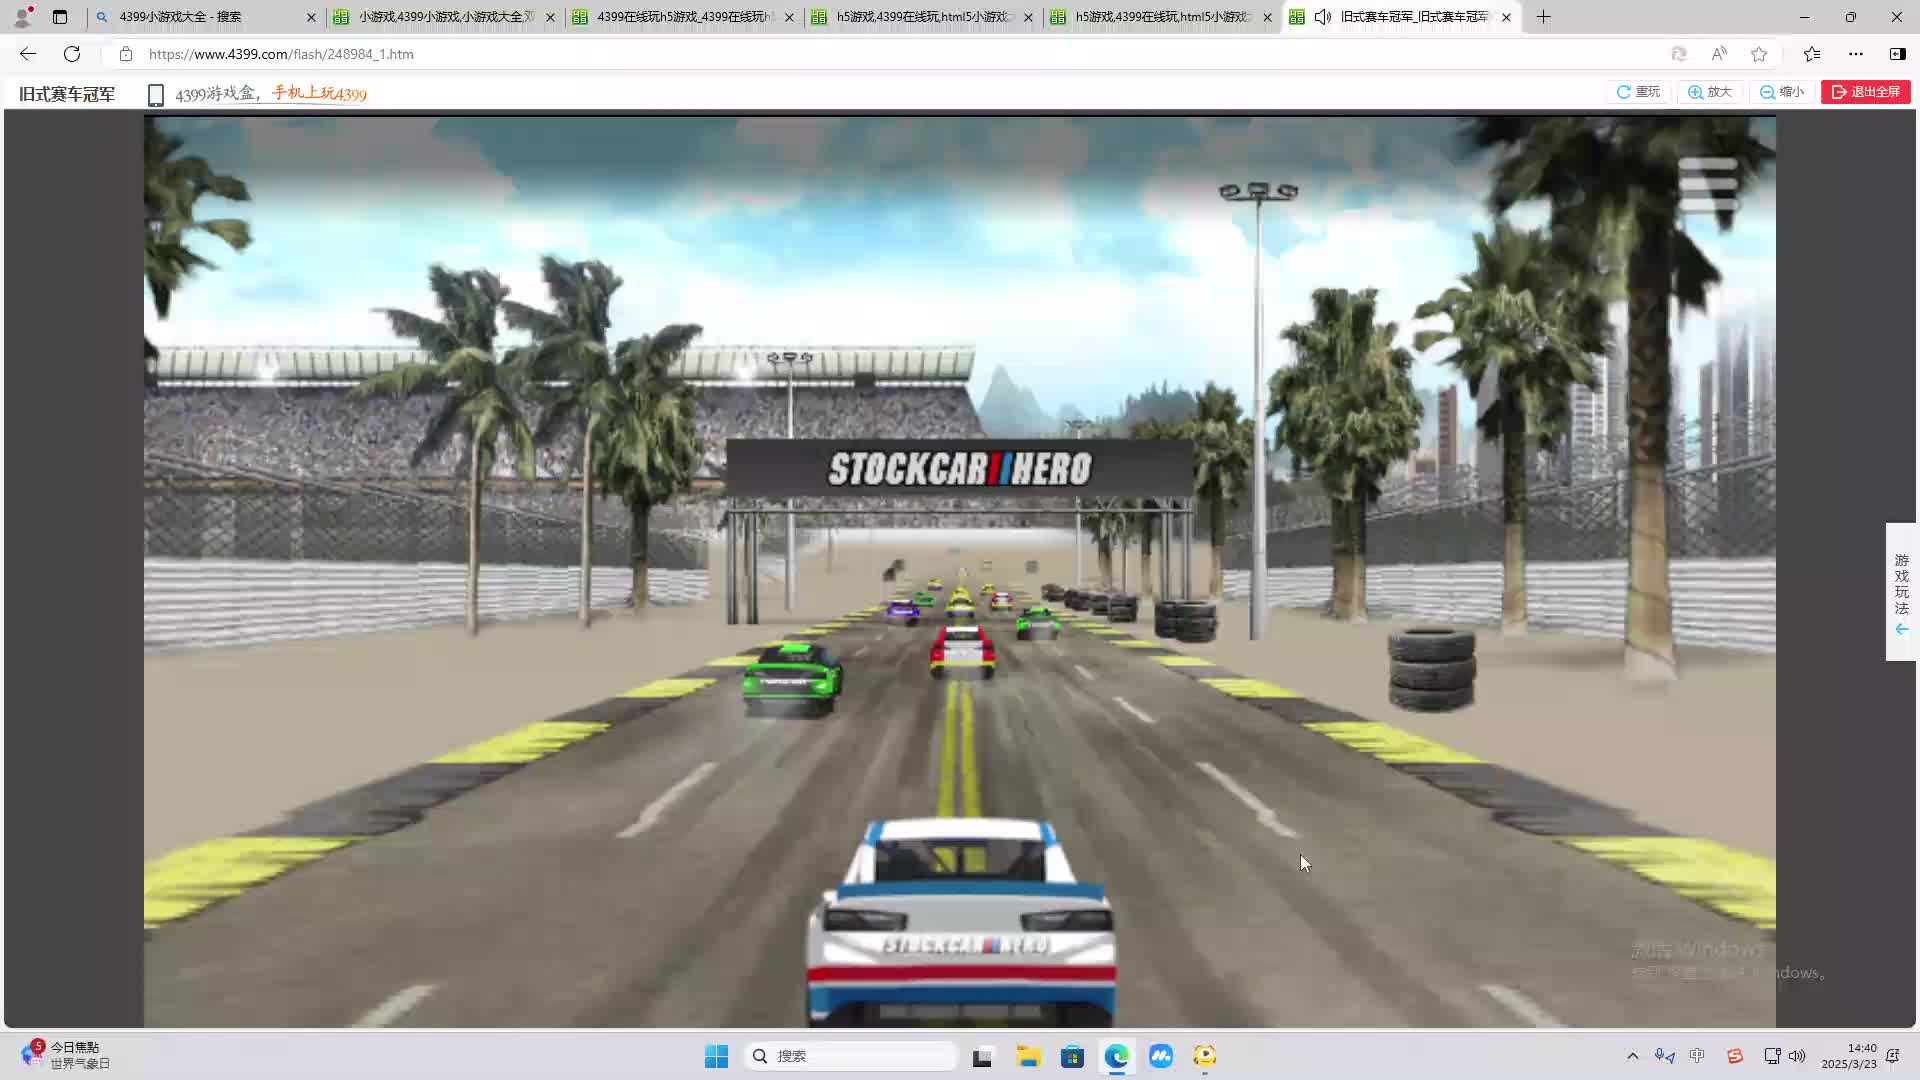Viewport: 1920px width, 1080px height.
Task: Toggle read aloud icon in address bar
Action: coord(1719,54)
